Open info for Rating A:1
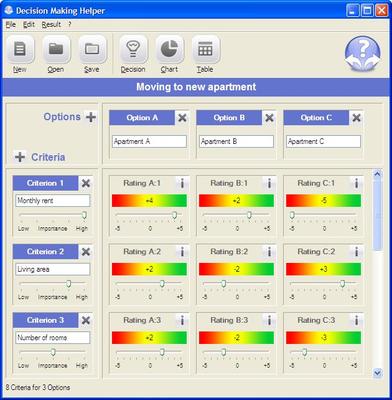 tap(182, 183)
